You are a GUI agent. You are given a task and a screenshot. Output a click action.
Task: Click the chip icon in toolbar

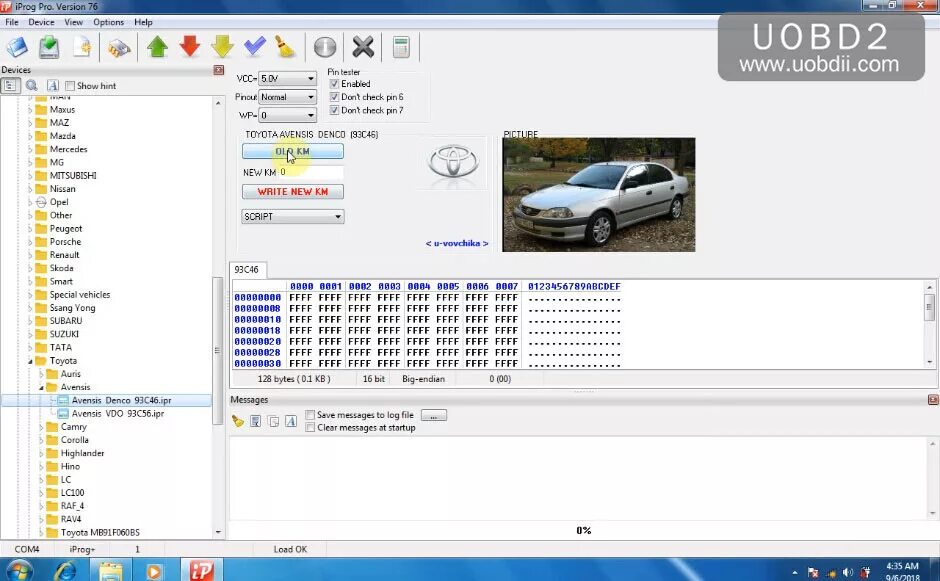(119, 47)
